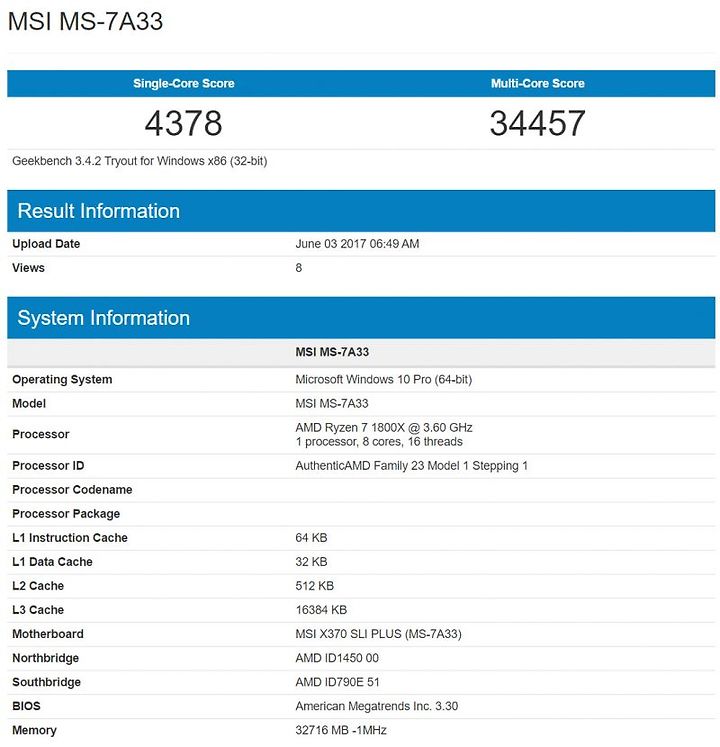Select American Megatrends Inc. 3.30 value
720x747 pixels.
[x=376, y=707]
